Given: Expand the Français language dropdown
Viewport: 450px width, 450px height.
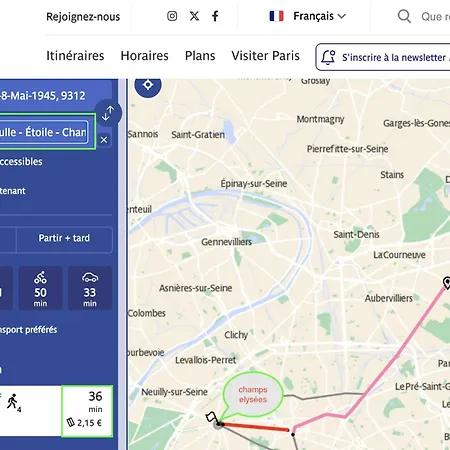Looking at the screenshot, I should (x=307, y=16).
